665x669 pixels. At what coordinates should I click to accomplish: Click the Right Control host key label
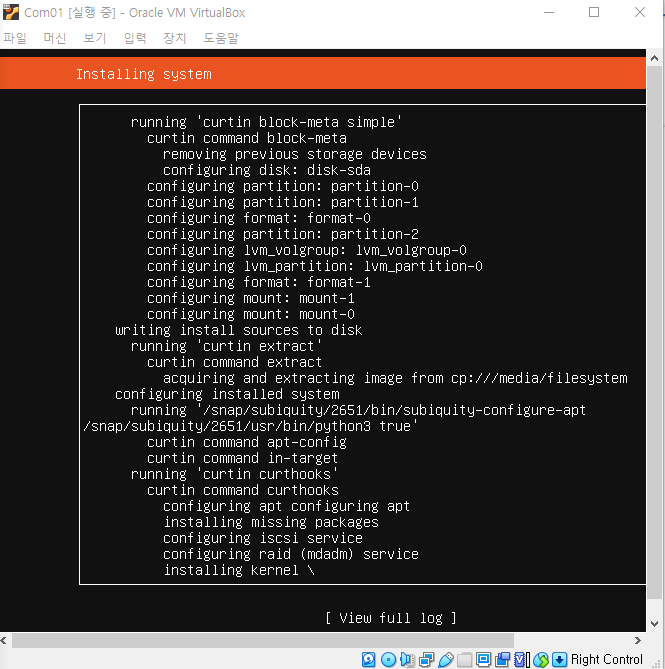point(607,660)
